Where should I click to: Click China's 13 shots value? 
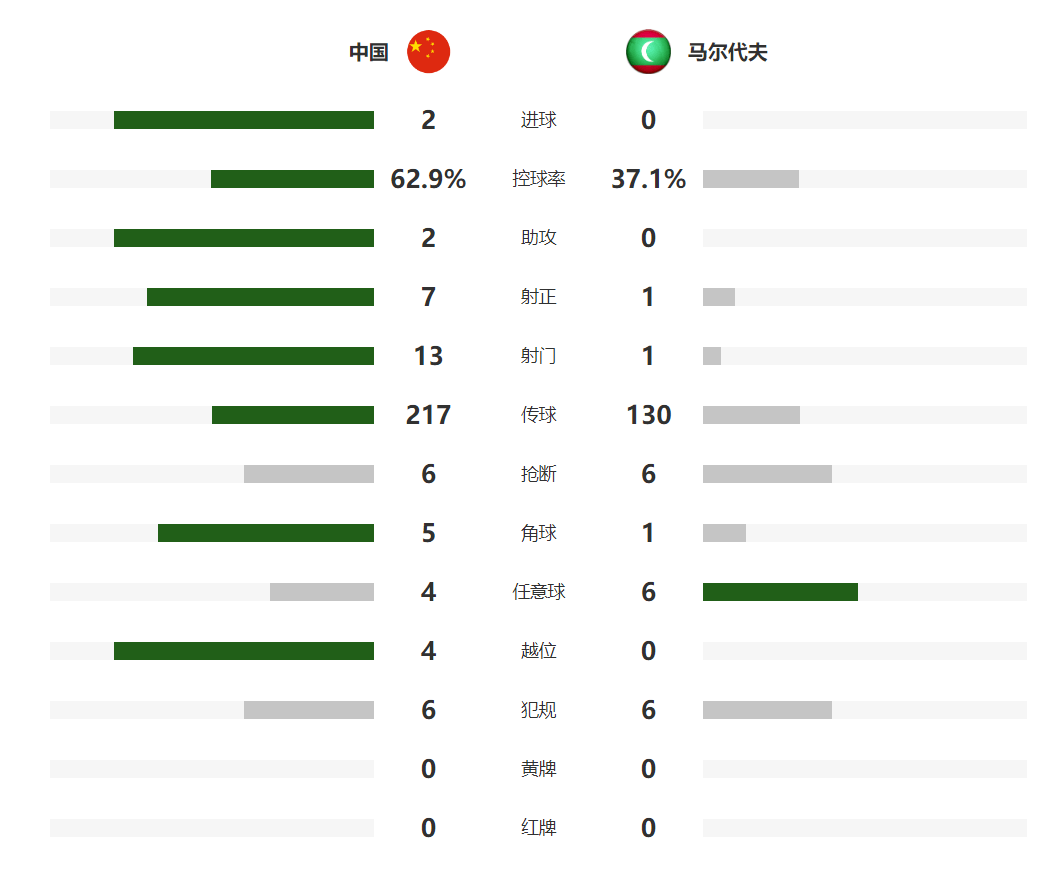click(428, 356)
